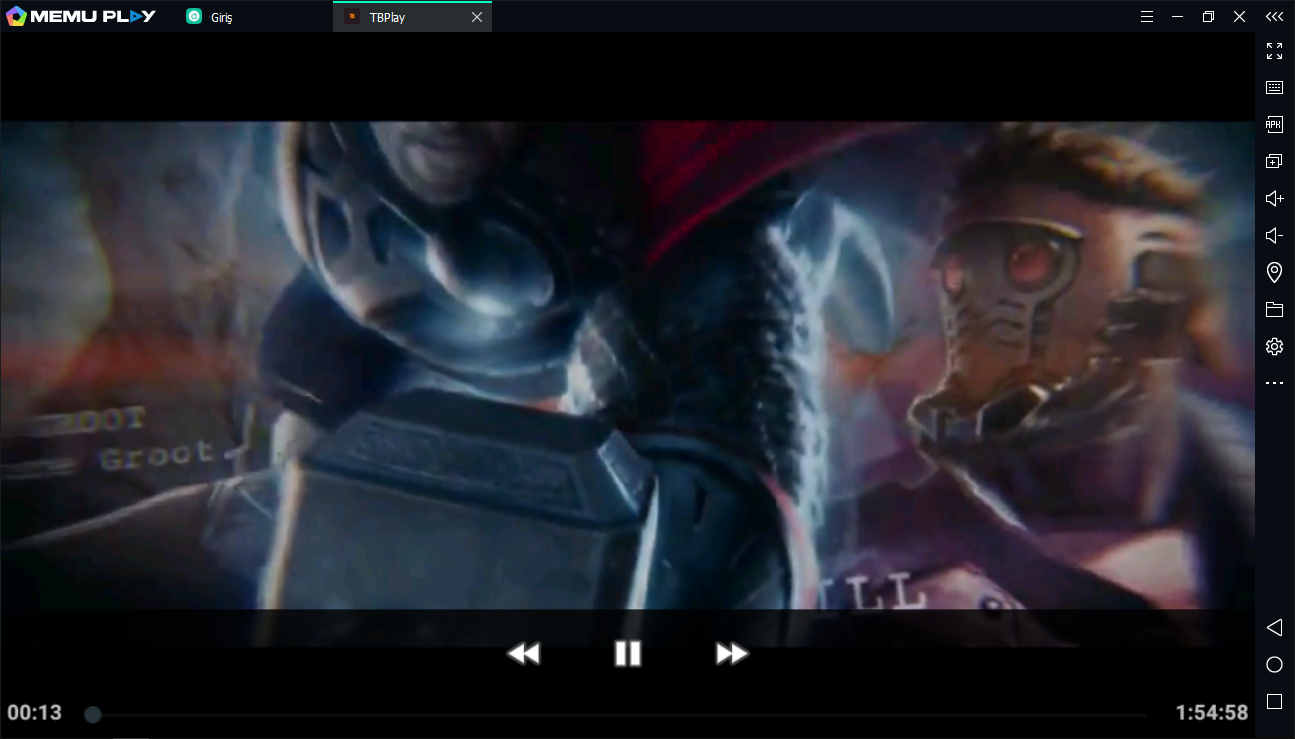Image resolution: width=1295 pixels, height=739 pixels.
Task: Switch to the Giriş tab
Action: pos(209,17)
